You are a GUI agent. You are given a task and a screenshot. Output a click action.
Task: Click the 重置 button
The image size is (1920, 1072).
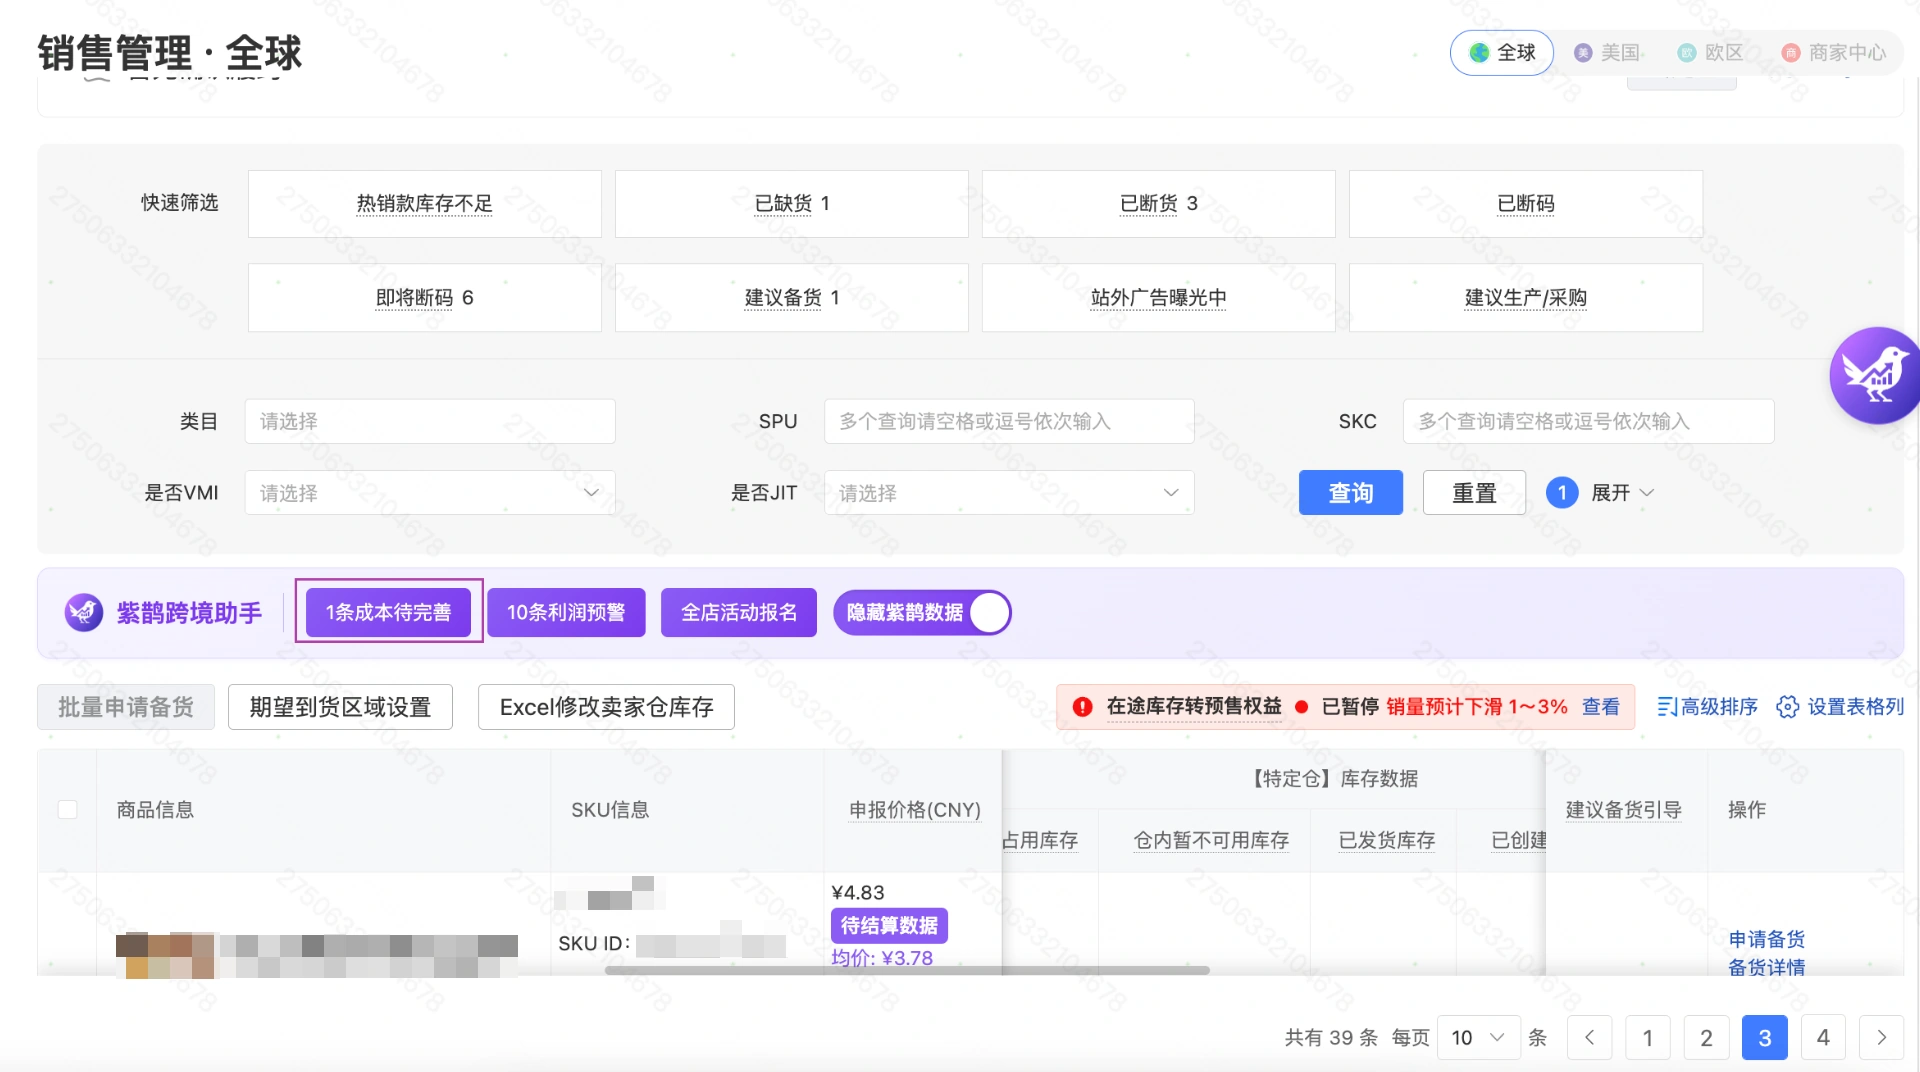coord(1475,493)
